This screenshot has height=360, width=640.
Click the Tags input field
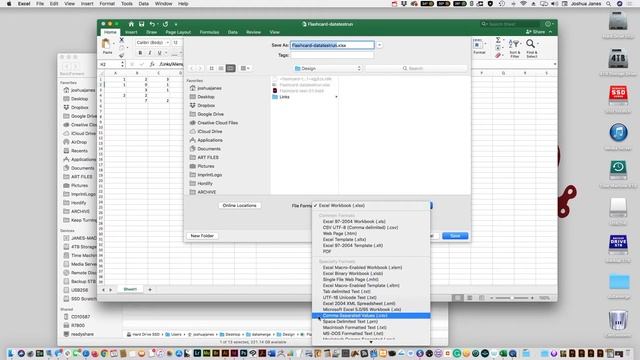click(332, 55)
